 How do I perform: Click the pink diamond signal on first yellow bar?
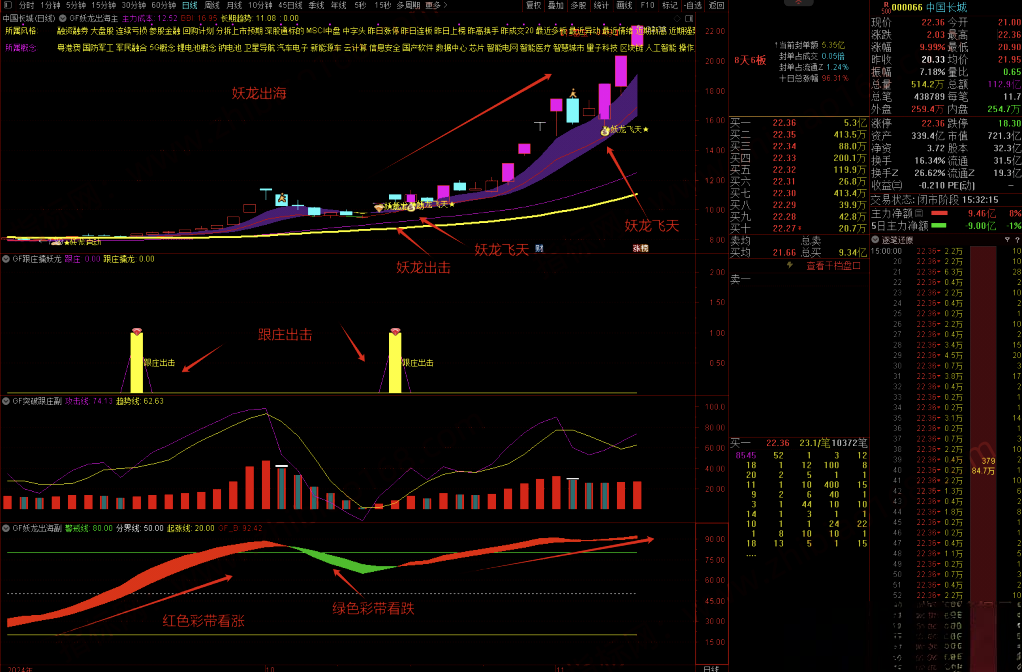tap(137, 331)
